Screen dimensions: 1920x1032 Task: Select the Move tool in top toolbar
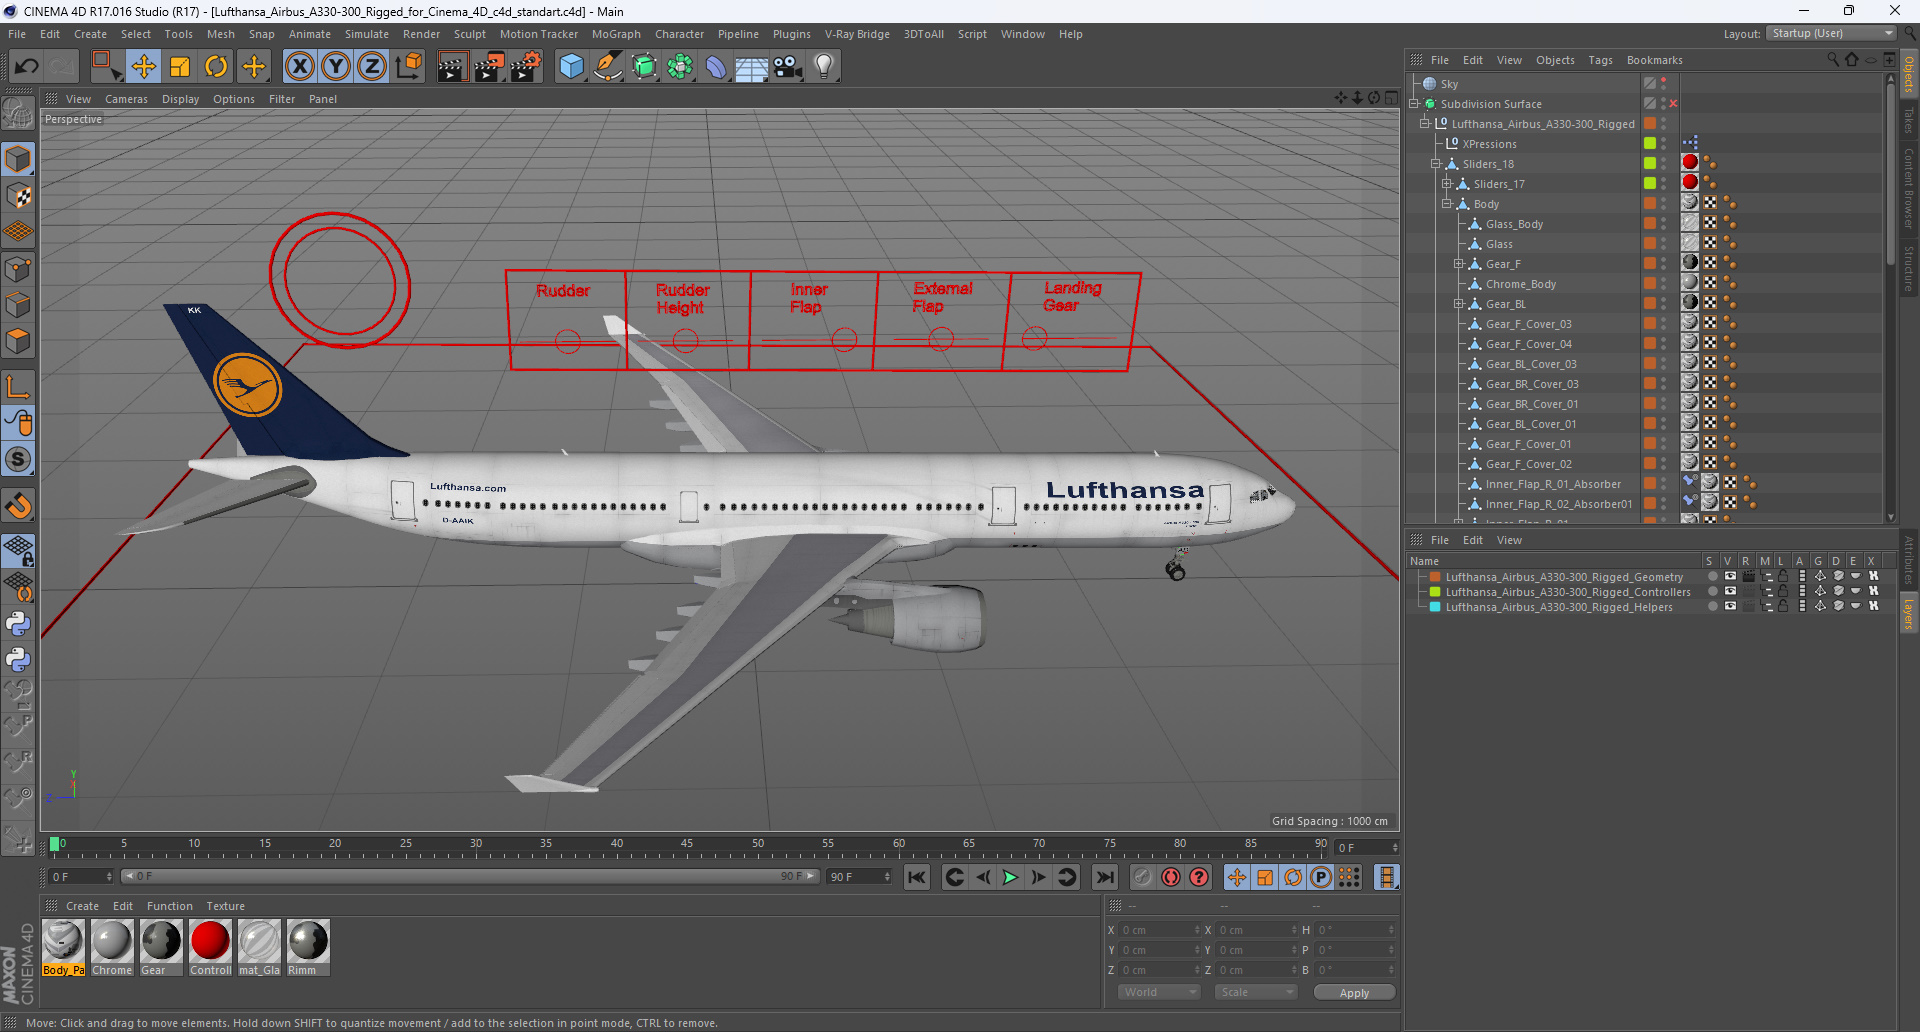[x=144, y=67]
